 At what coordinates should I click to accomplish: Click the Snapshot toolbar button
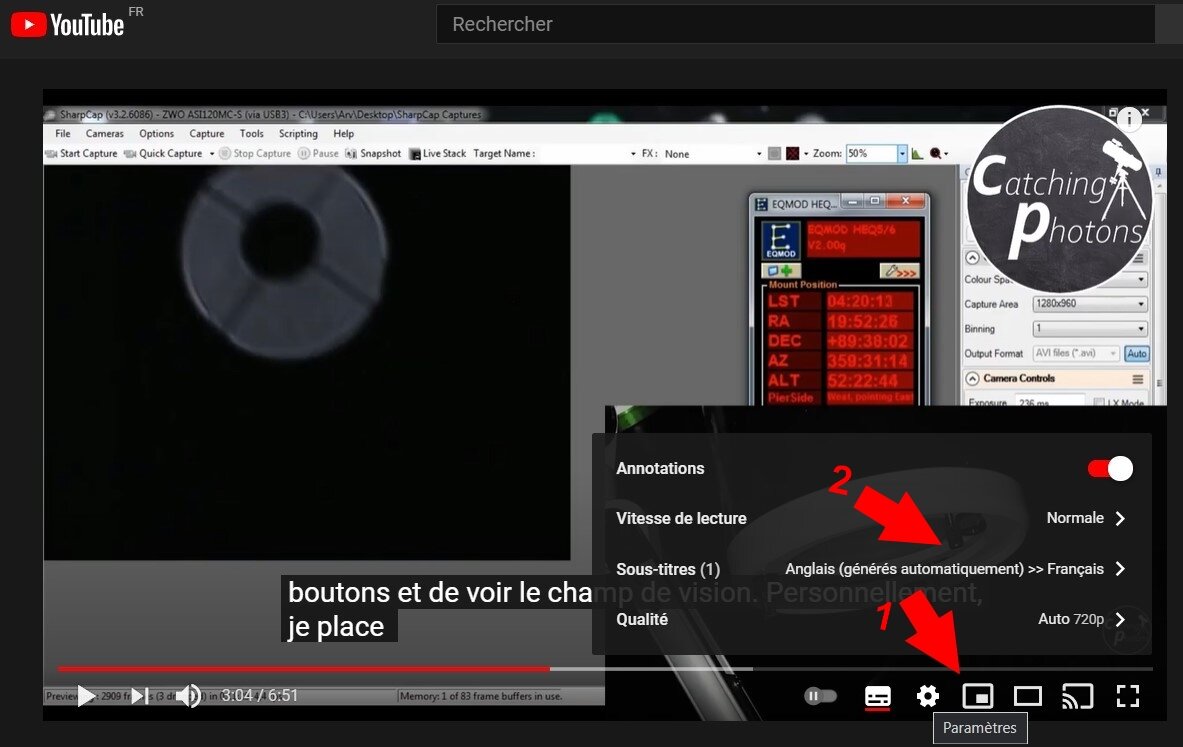373,153
